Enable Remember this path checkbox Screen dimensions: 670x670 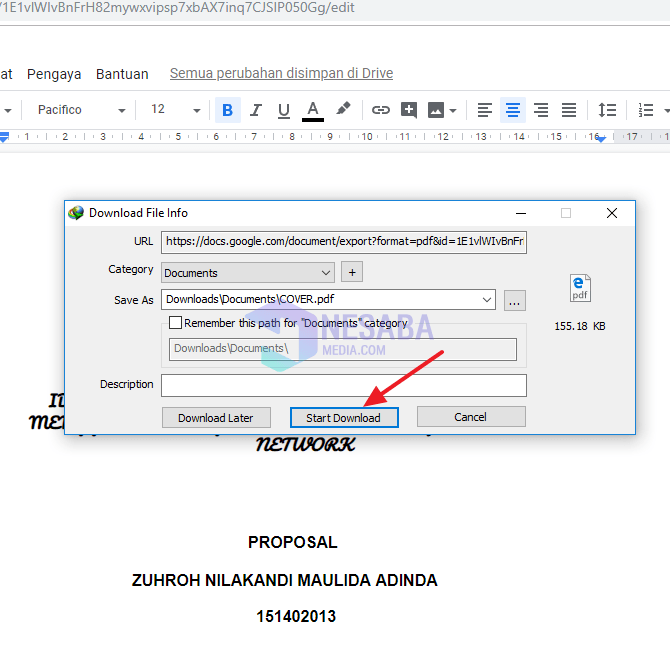176,323
